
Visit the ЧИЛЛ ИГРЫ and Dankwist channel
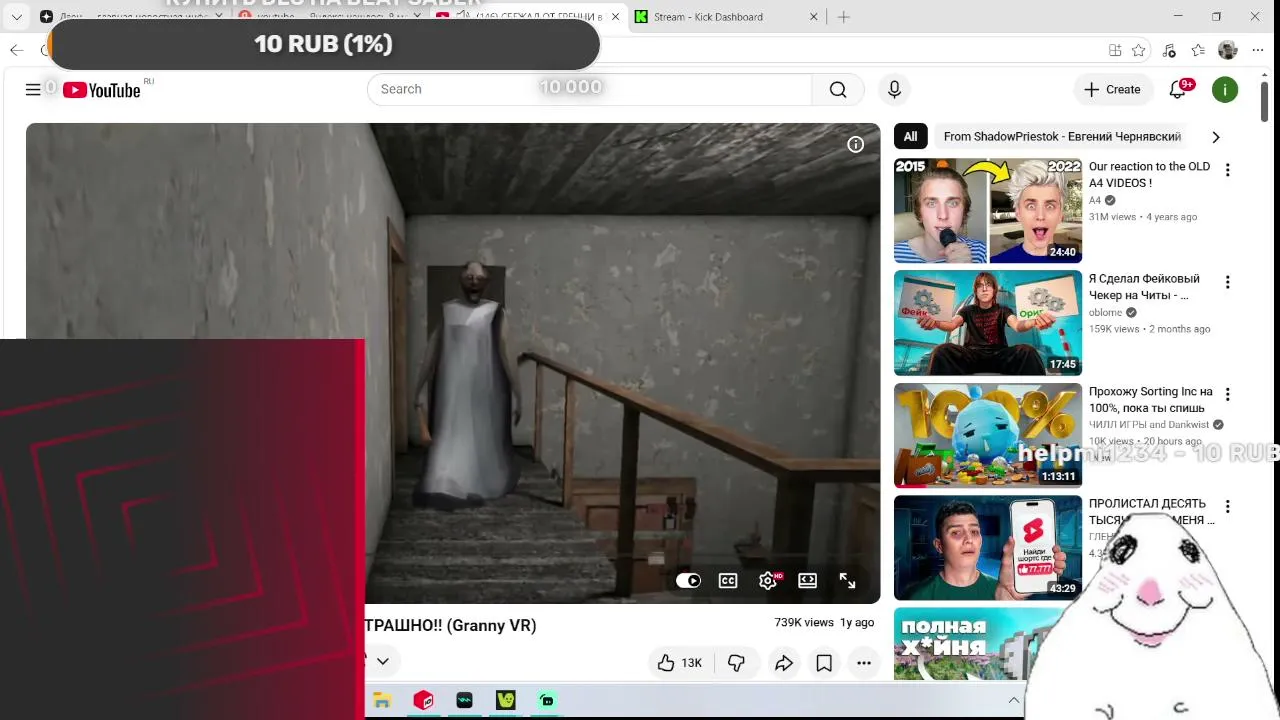(x=1149, y=425)
